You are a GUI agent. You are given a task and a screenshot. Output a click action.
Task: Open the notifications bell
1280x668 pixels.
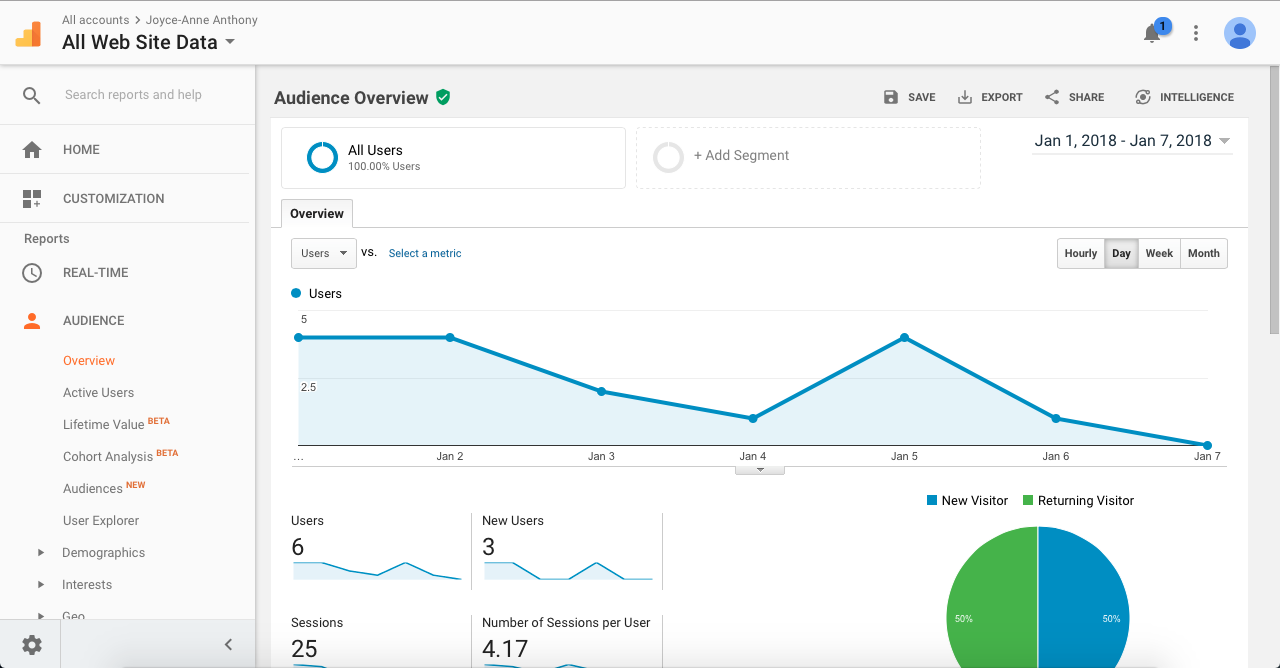click(1152, 33)
